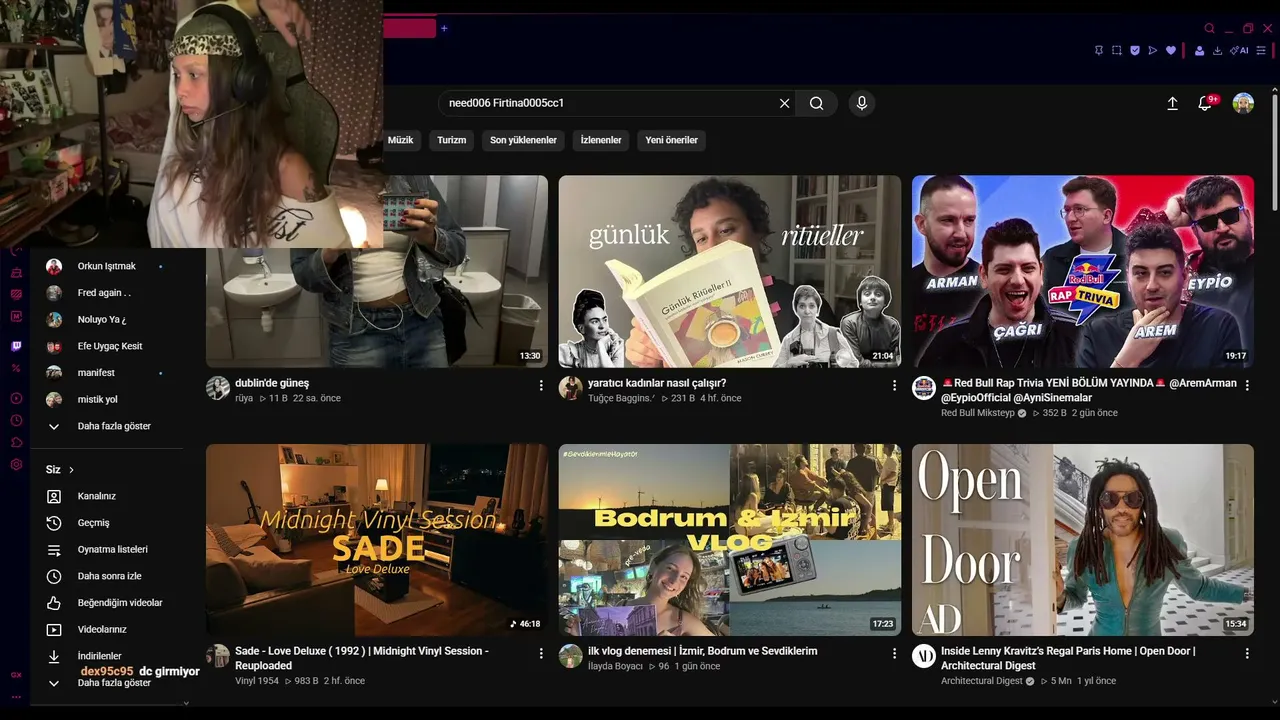Play the Bodrum & İzmir vlog thumbnail
This screenshot has height=720, width=1280.
[730, 540]
